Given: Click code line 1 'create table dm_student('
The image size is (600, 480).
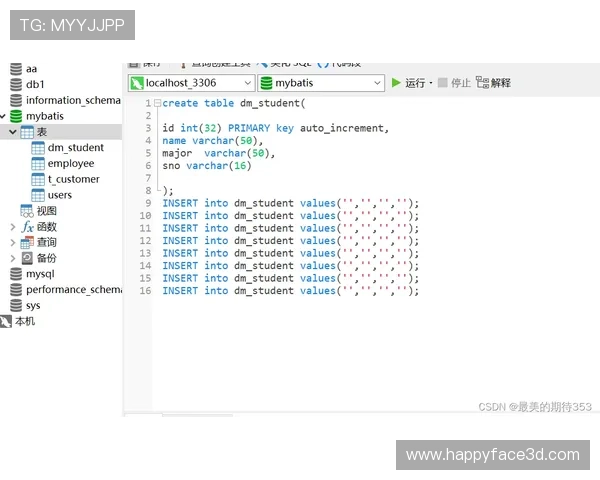Looking at the screenshot, I should pyautogui.click(x=234, y=103).
